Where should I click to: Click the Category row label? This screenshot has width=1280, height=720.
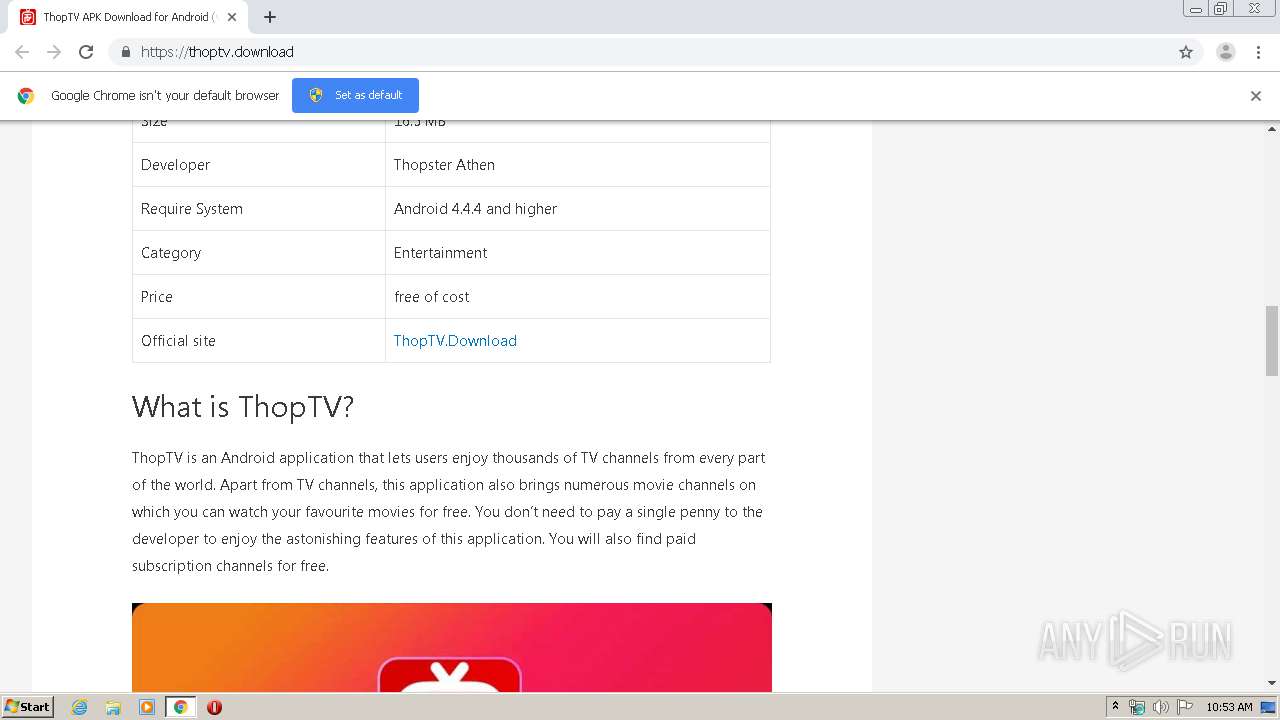(171, 253)
